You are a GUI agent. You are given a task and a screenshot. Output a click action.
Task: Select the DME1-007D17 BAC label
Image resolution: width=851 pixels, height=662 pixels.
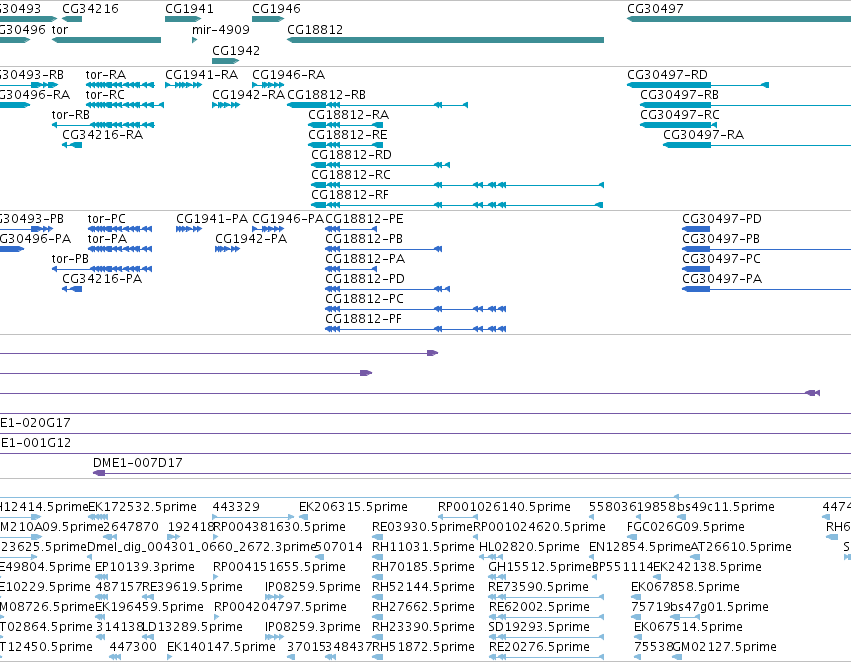tap(138, 463)
